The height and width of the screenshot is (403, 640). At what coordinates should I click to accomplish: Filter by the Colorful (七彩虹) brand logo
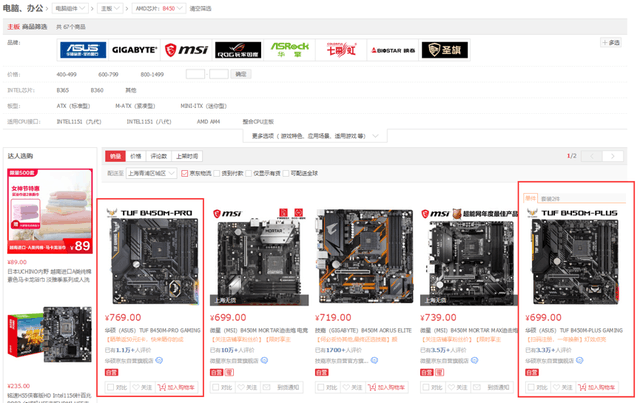pos(342,50)
